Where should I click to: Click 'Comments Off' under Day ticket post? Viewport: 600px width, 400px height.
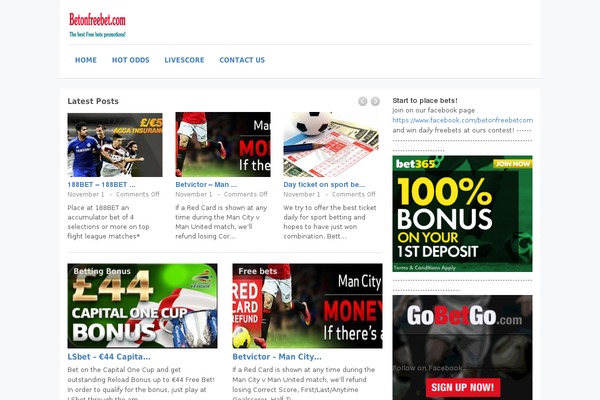tap(354, 194)
